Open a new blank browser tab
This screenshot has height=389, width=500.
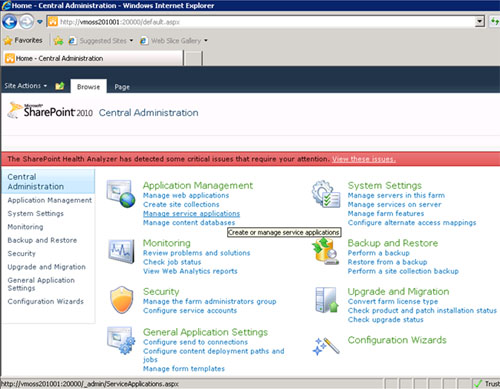tap(193, 59)
